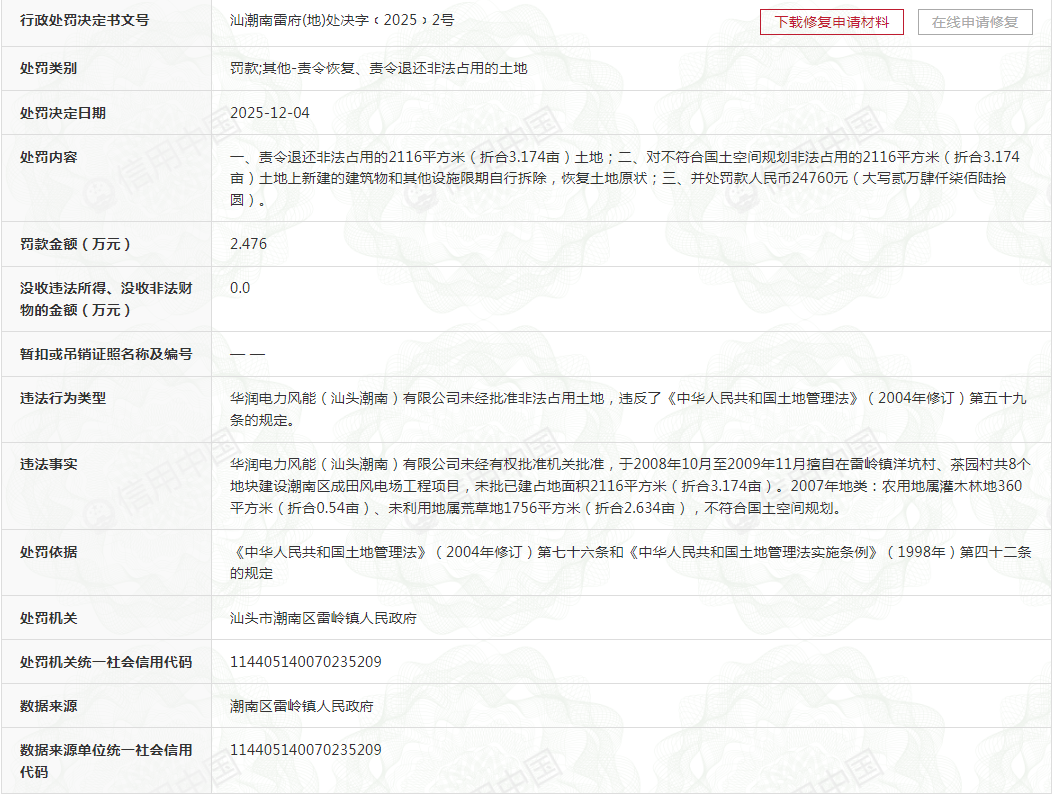This screenshot has width=1056, height=794.
Task: Click the date 2025-12-04
Action: click(x=270, y=113)
